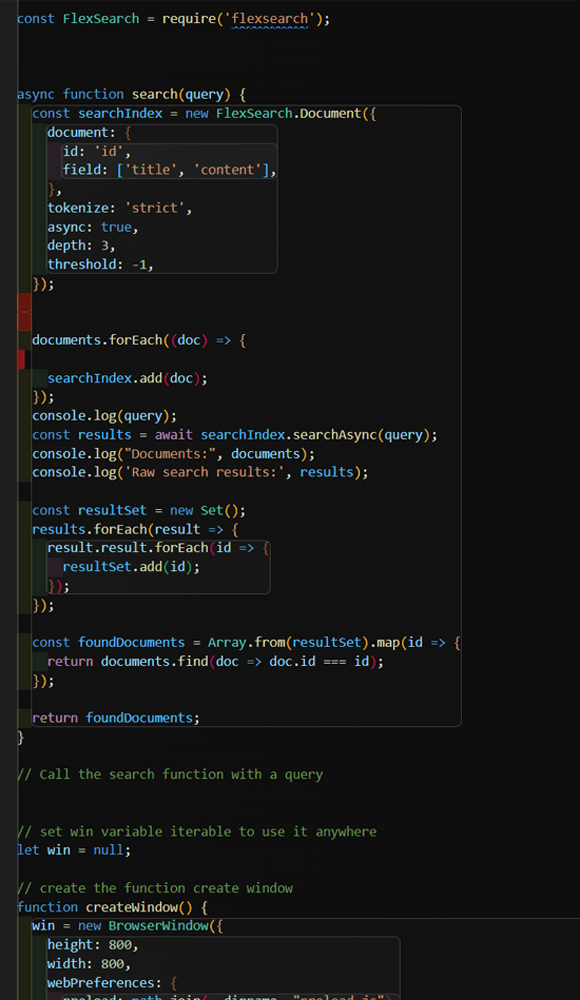580x1000 pixels.
Task: Click the 'true' value of the async option
Action: (x=116, y=227)
